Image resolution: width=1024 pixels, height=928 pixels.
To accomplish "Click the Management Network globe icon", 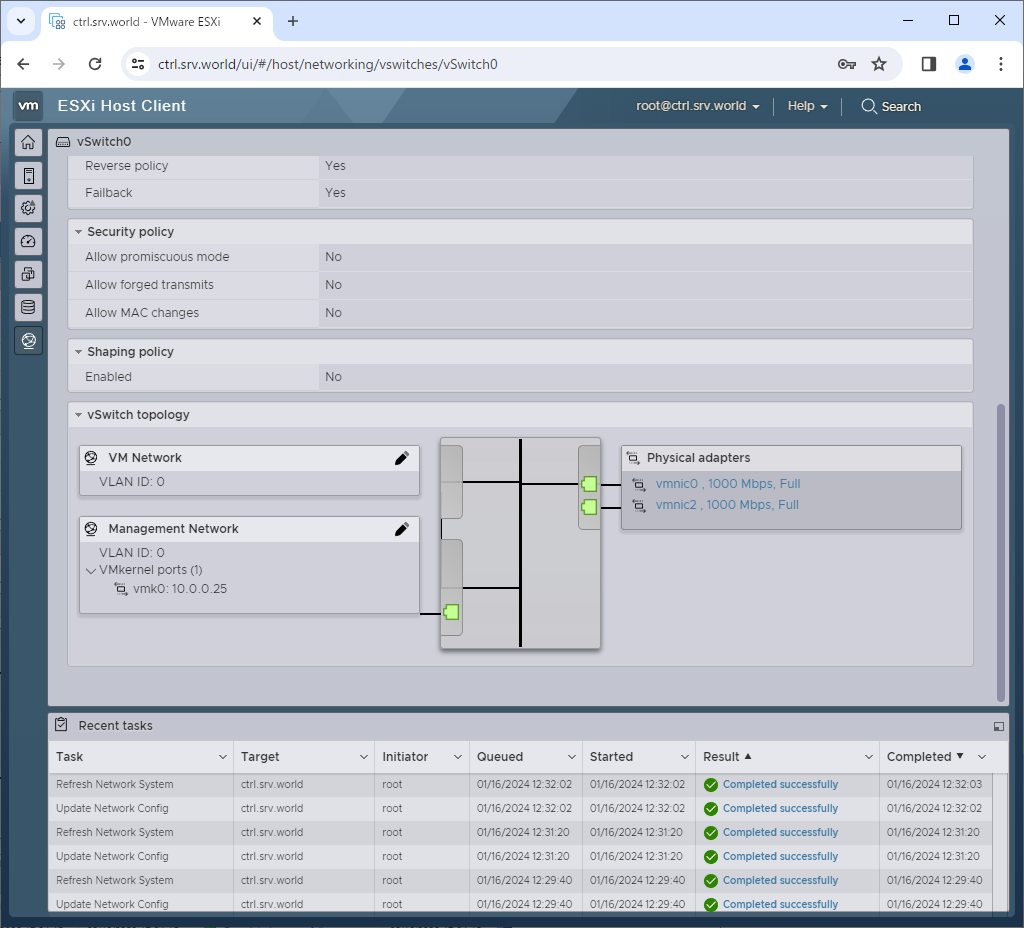I will pyautogui.click(x=91, y=528).
